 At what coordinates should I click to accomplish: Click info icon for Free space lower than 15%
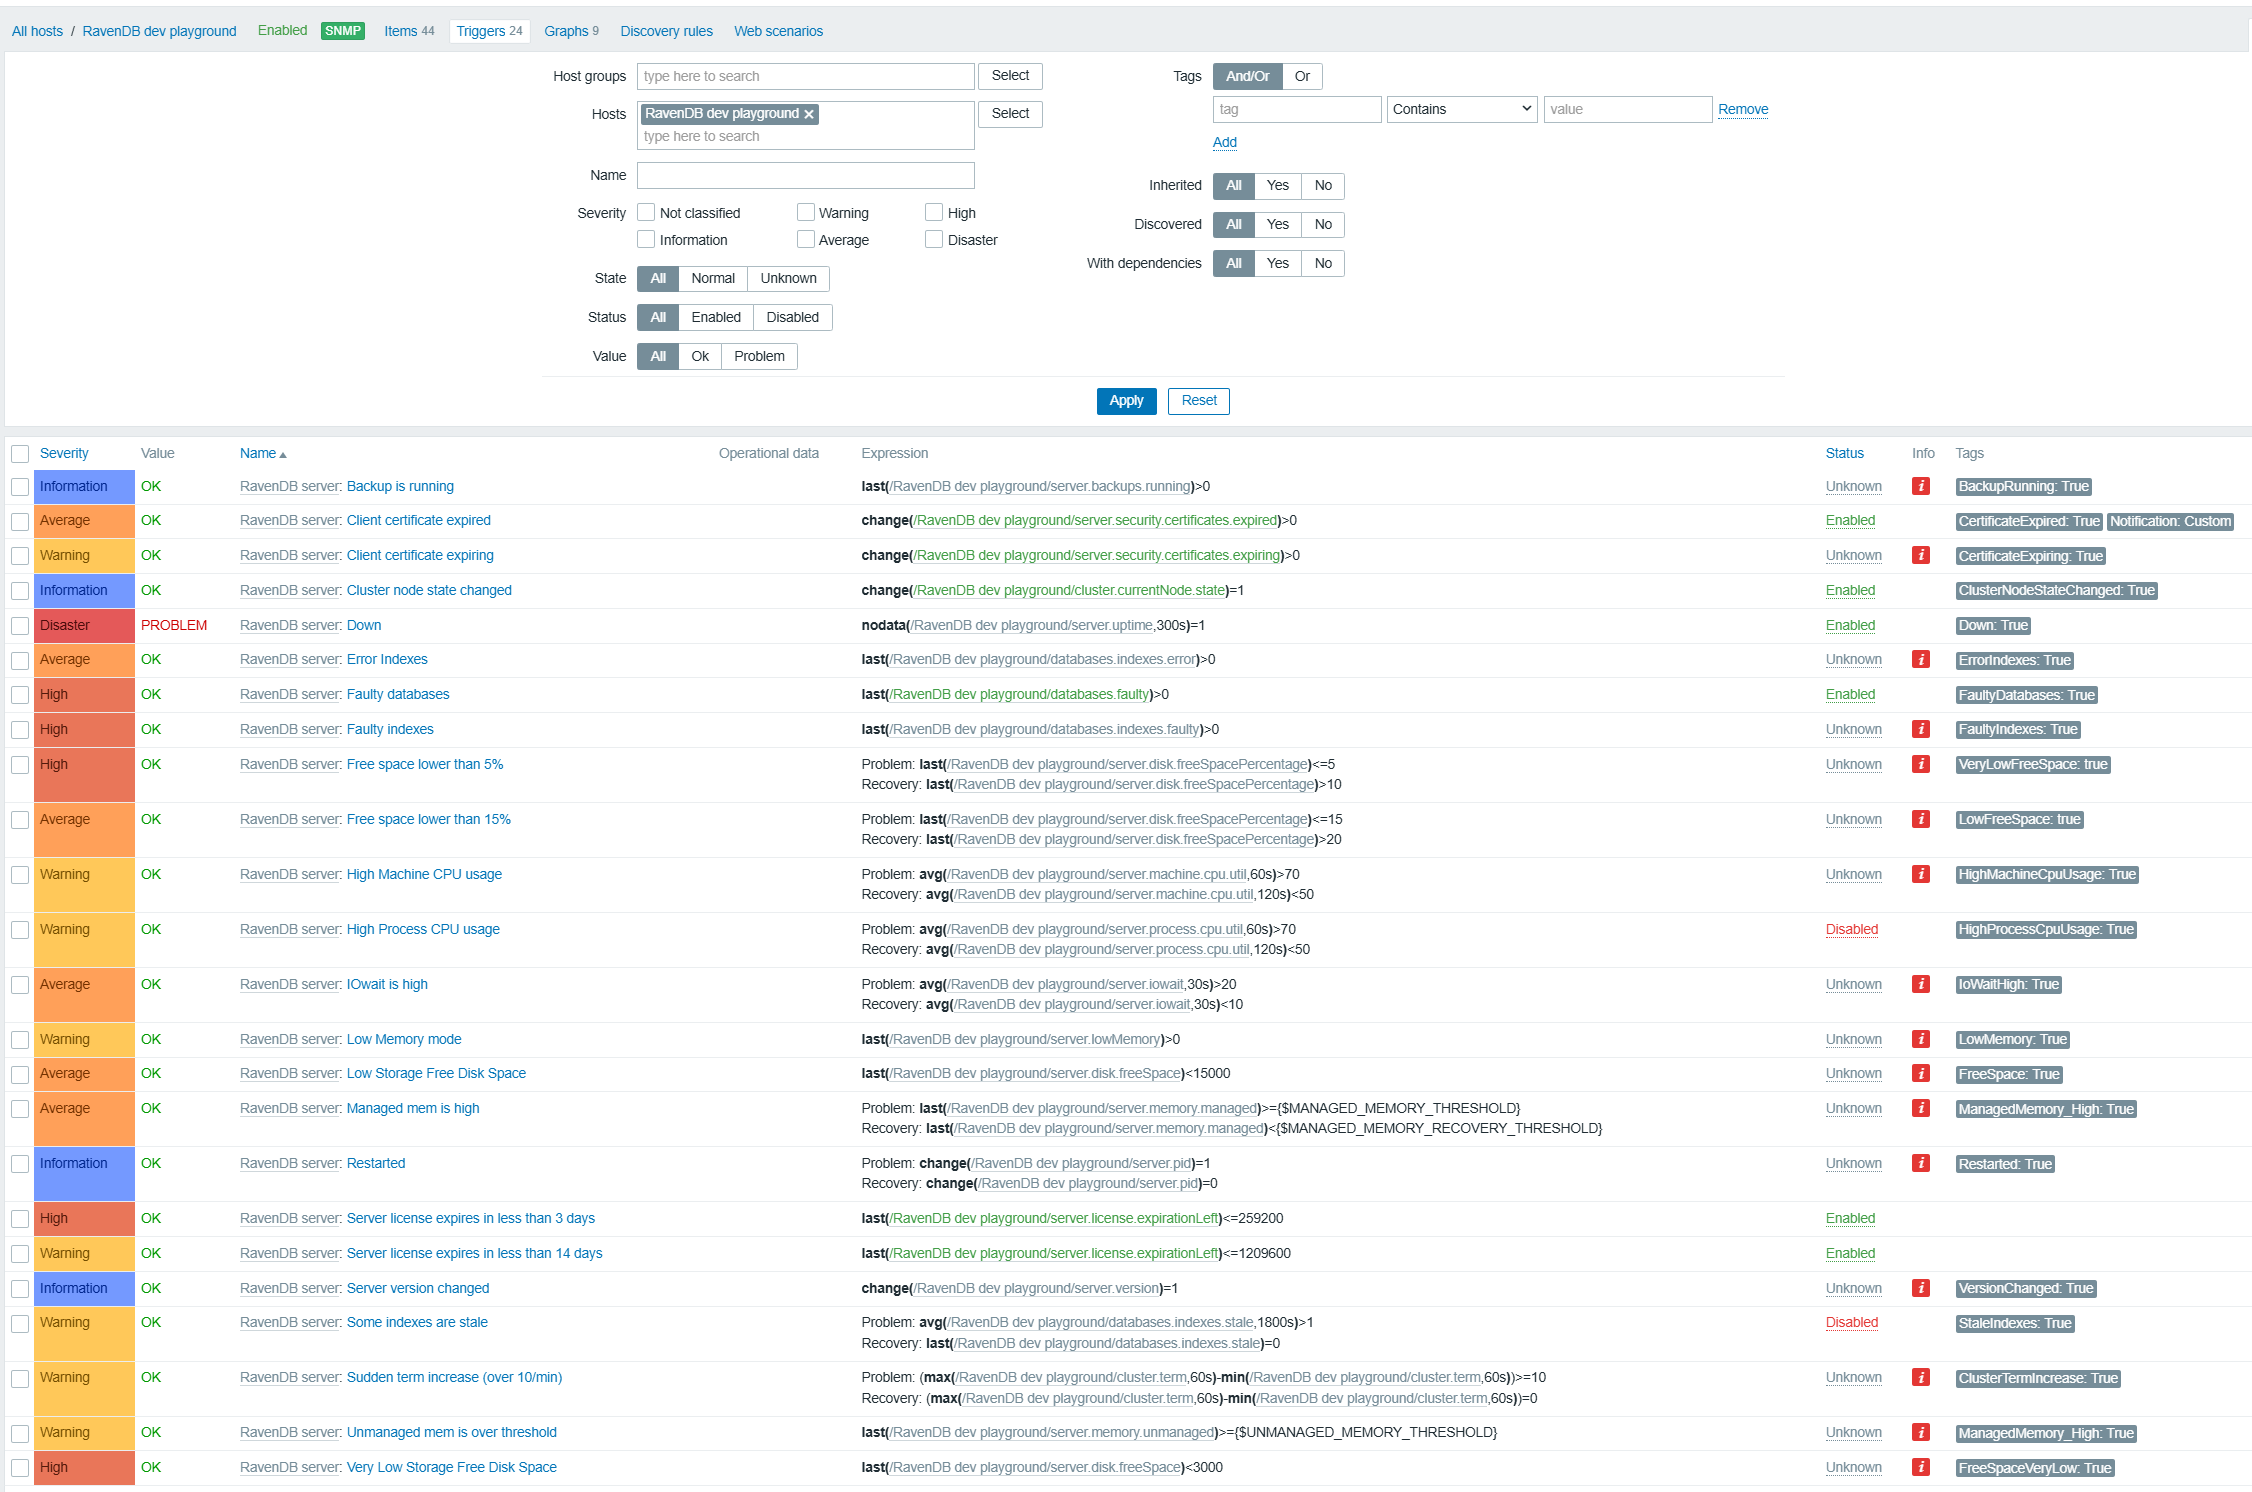tap(1920, 819)
